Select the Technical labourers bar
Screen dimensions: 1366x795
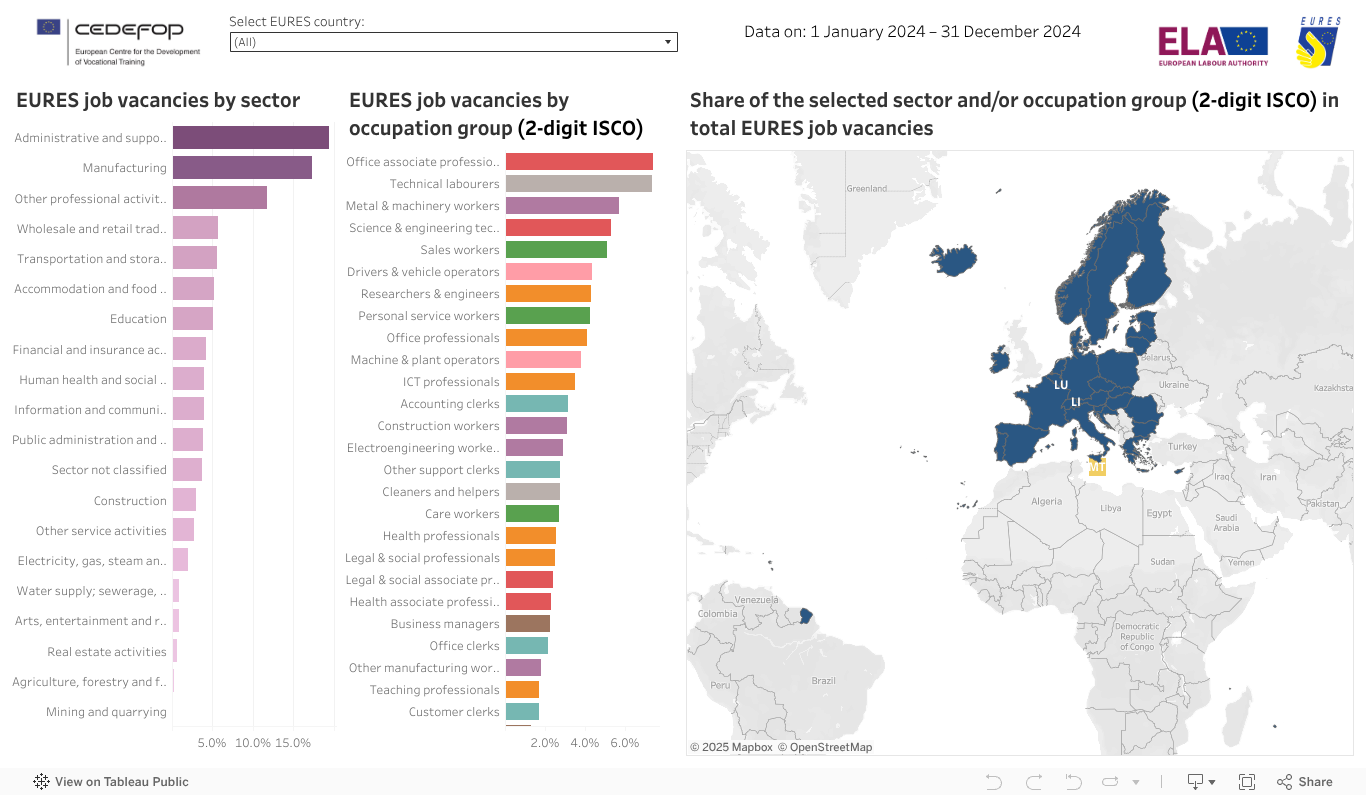point(578,184)
